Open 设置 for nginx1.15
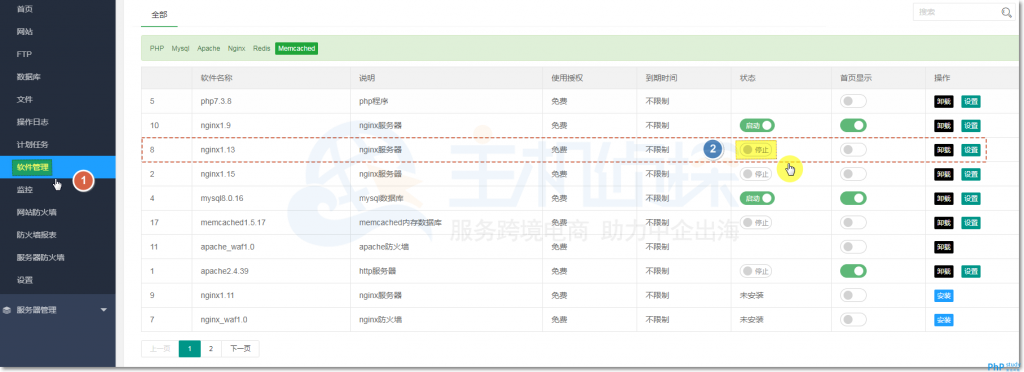 971,174
